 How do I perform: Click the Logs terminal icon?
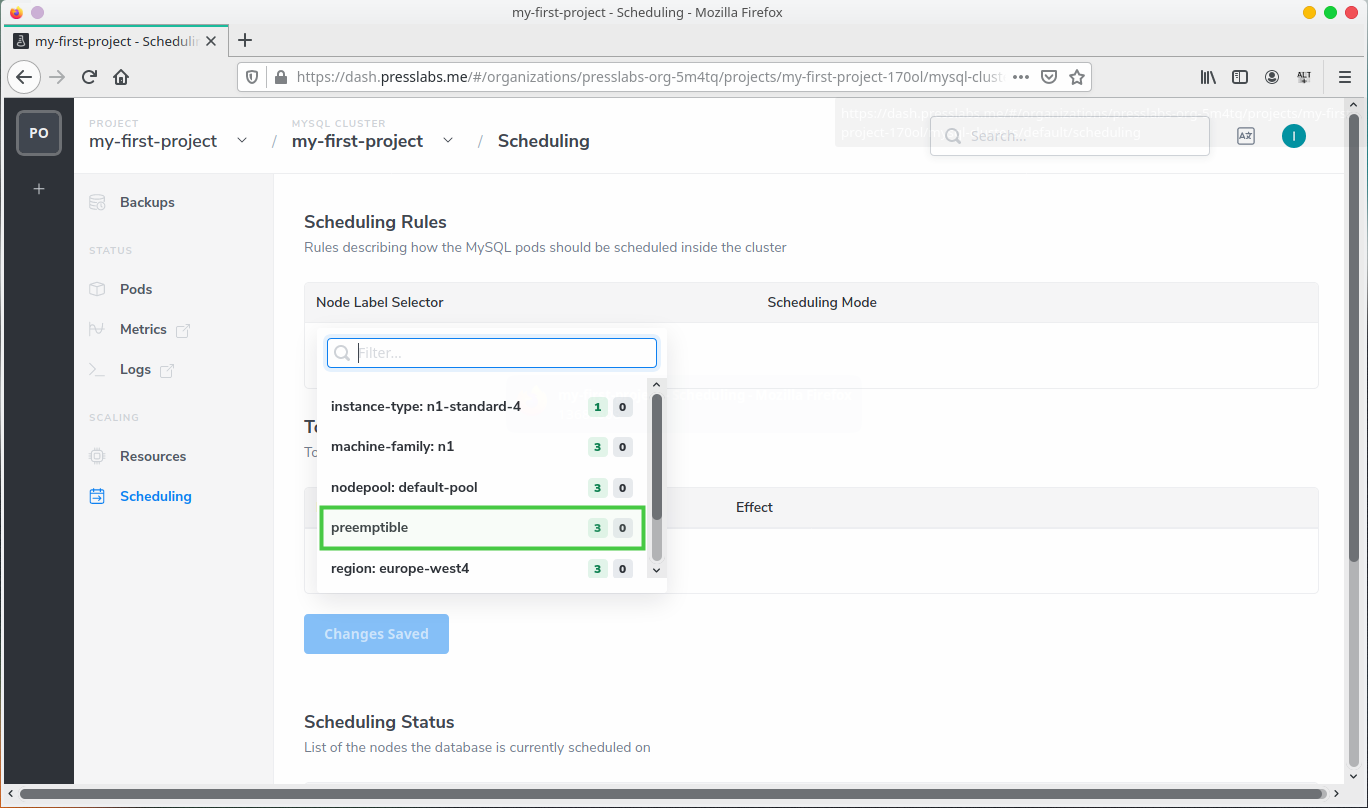click(97, 369)
